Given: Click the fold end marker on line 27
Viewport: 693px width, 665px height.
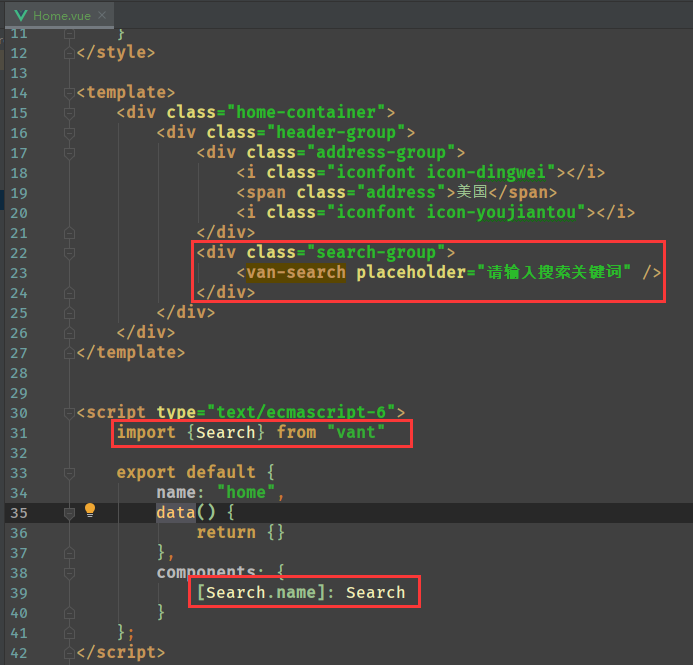Looking at the screenshot, I should tap(69, 353).
